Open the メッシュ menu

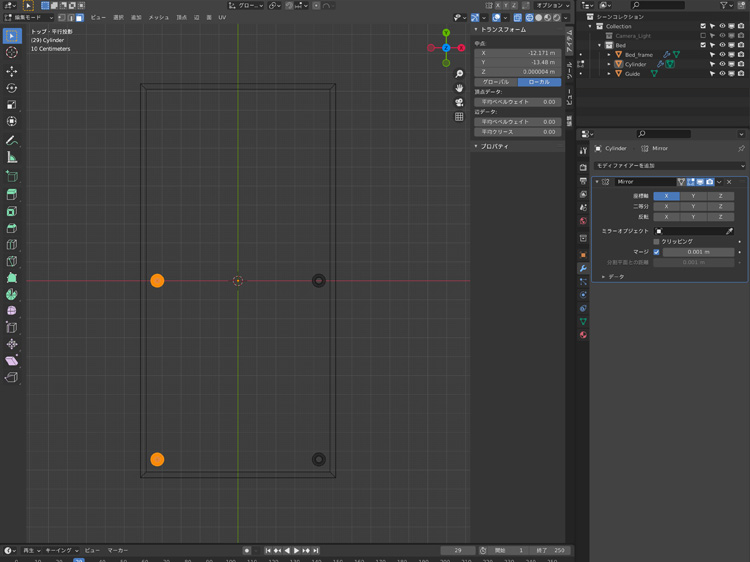[x=159, y=17]
